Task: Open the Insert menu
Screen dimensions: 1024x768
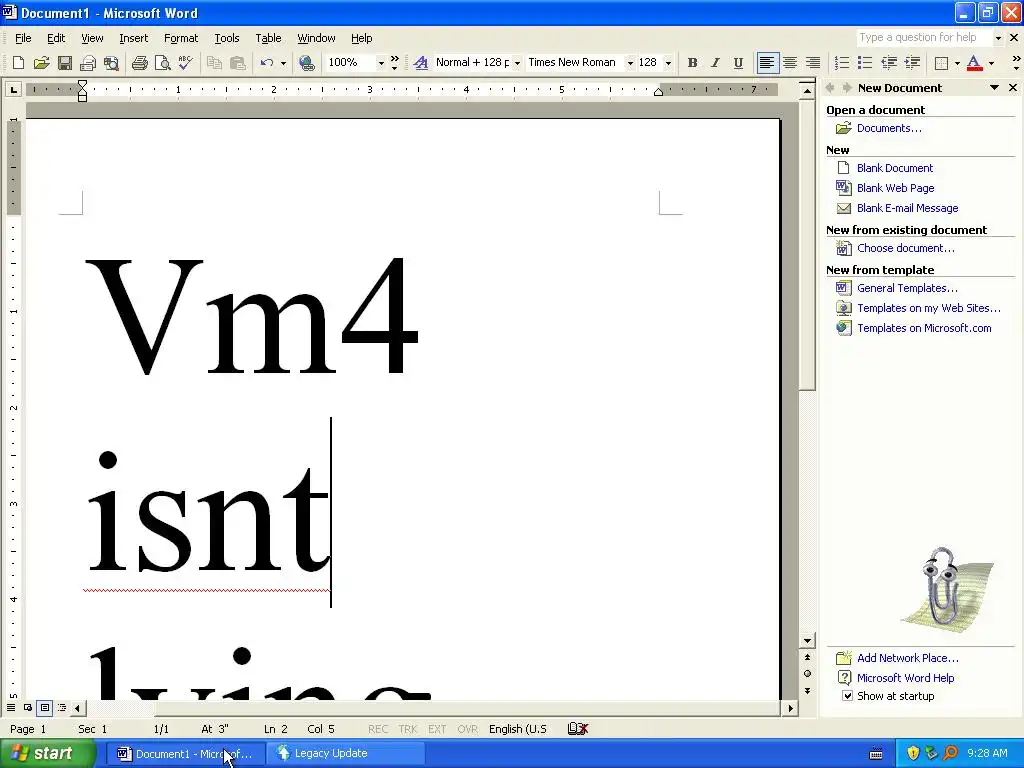Action: tap(133, 38)
